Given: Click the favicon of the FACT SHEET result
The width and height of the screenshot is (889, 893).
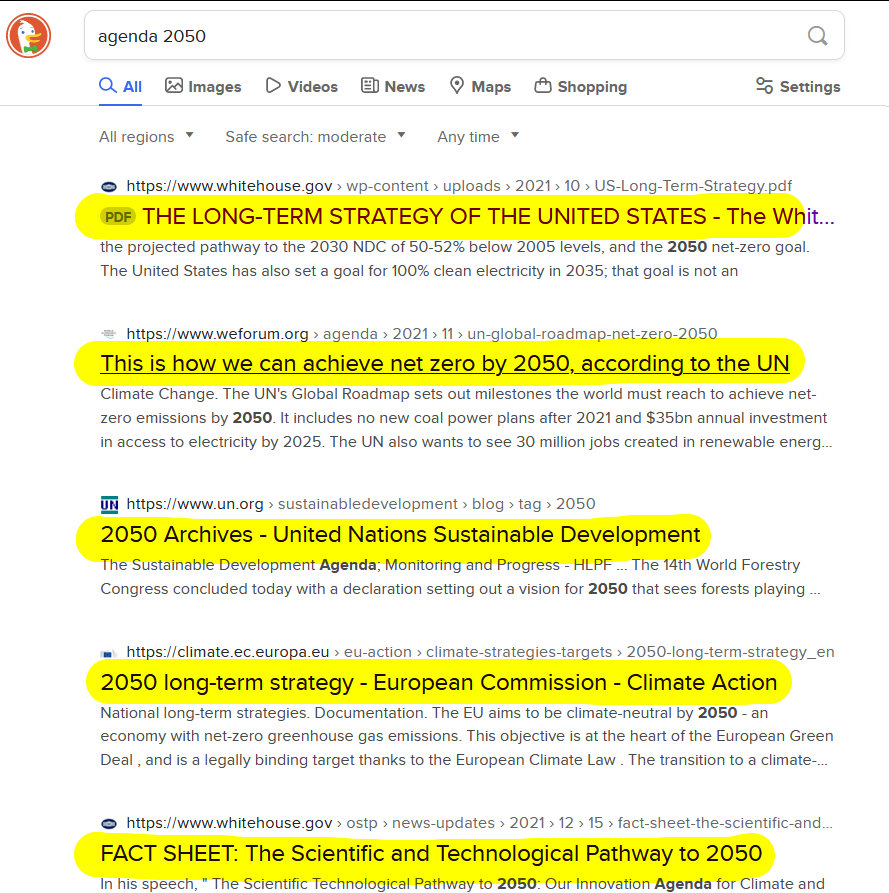Looking at the screenshot, I should 109,824.
